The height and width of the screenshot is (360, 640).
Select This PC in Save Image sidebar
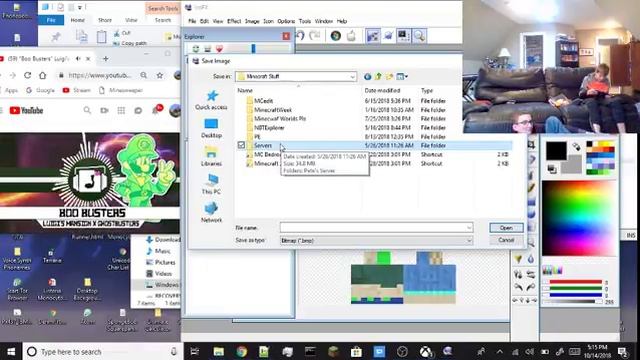coord(211,184)
